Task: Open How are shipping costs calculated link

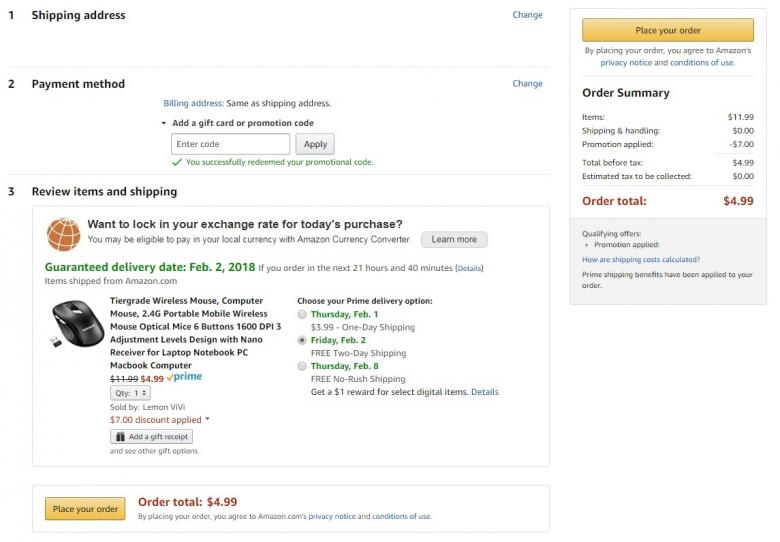Action: (641, 259)
